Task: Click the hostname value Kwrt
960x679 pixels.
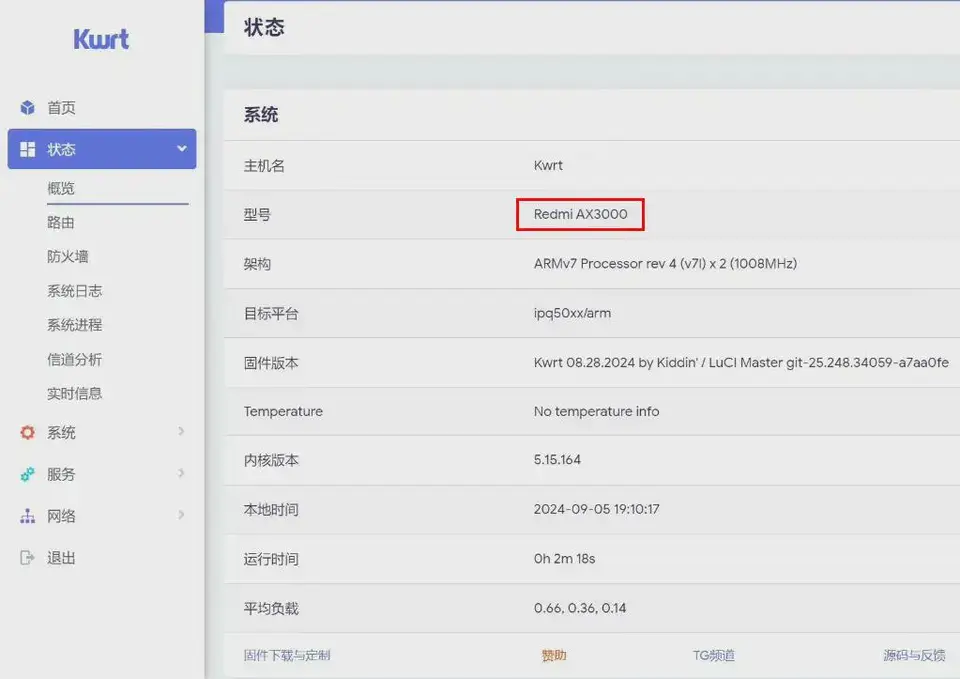Action: (548, 165)
